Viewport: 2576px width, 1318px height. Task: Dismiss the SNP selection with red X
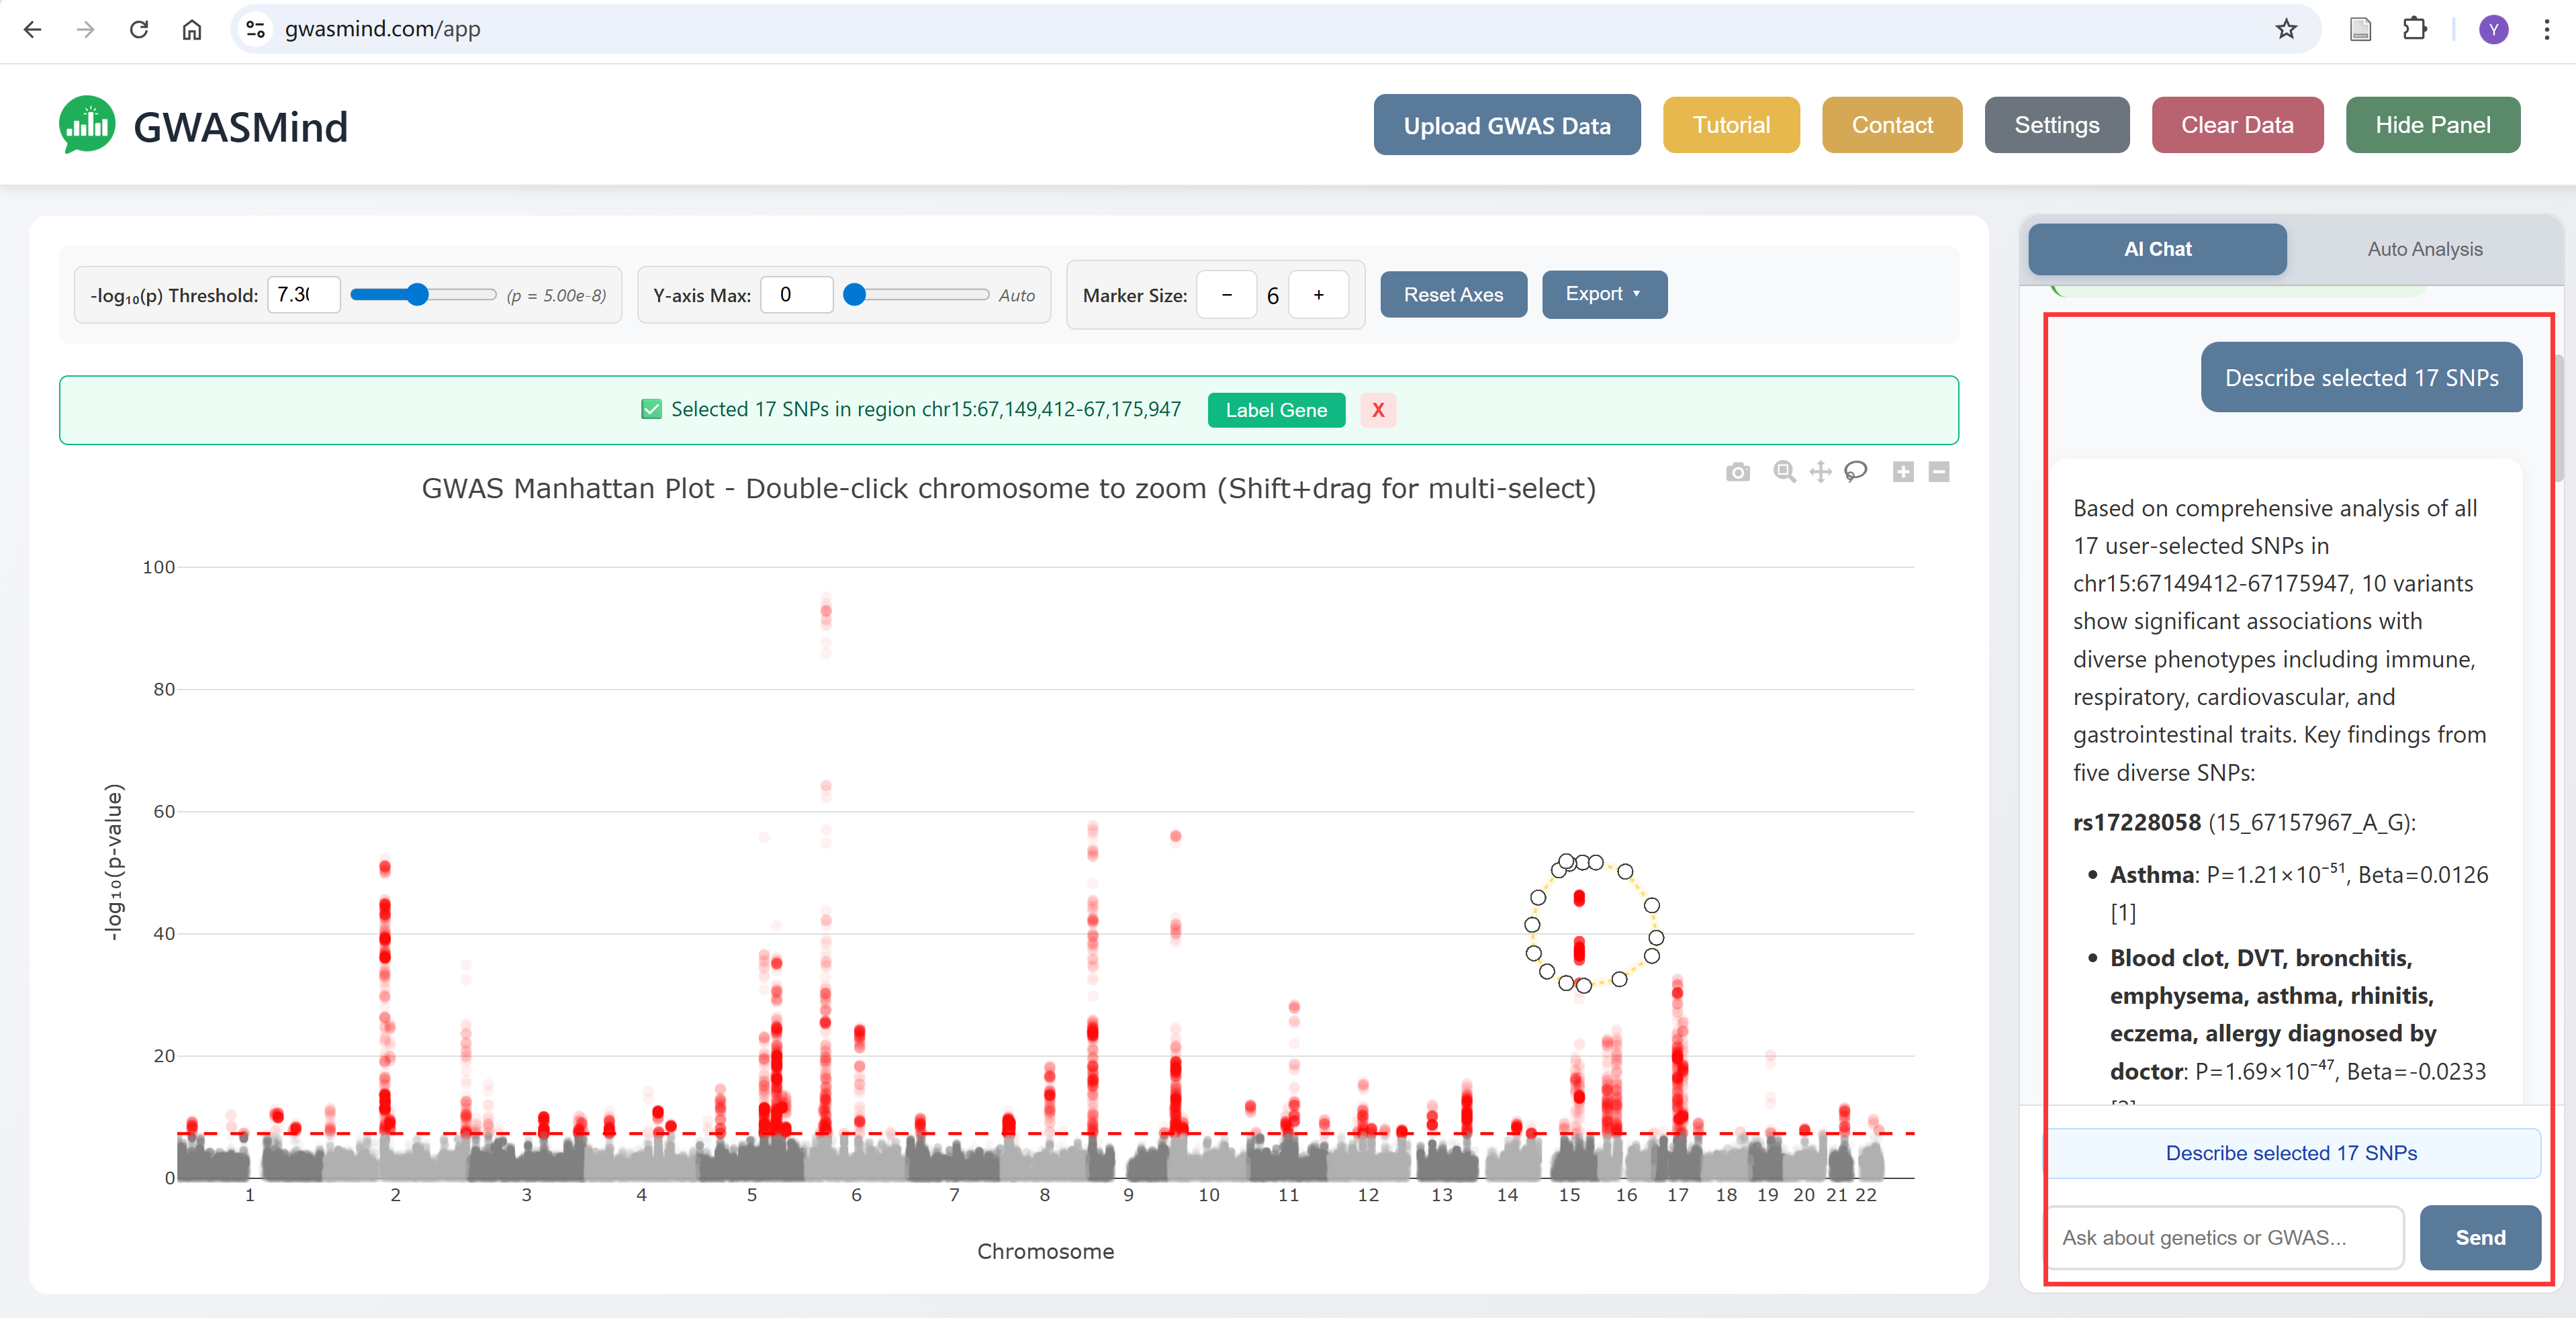click(1378, 410)
